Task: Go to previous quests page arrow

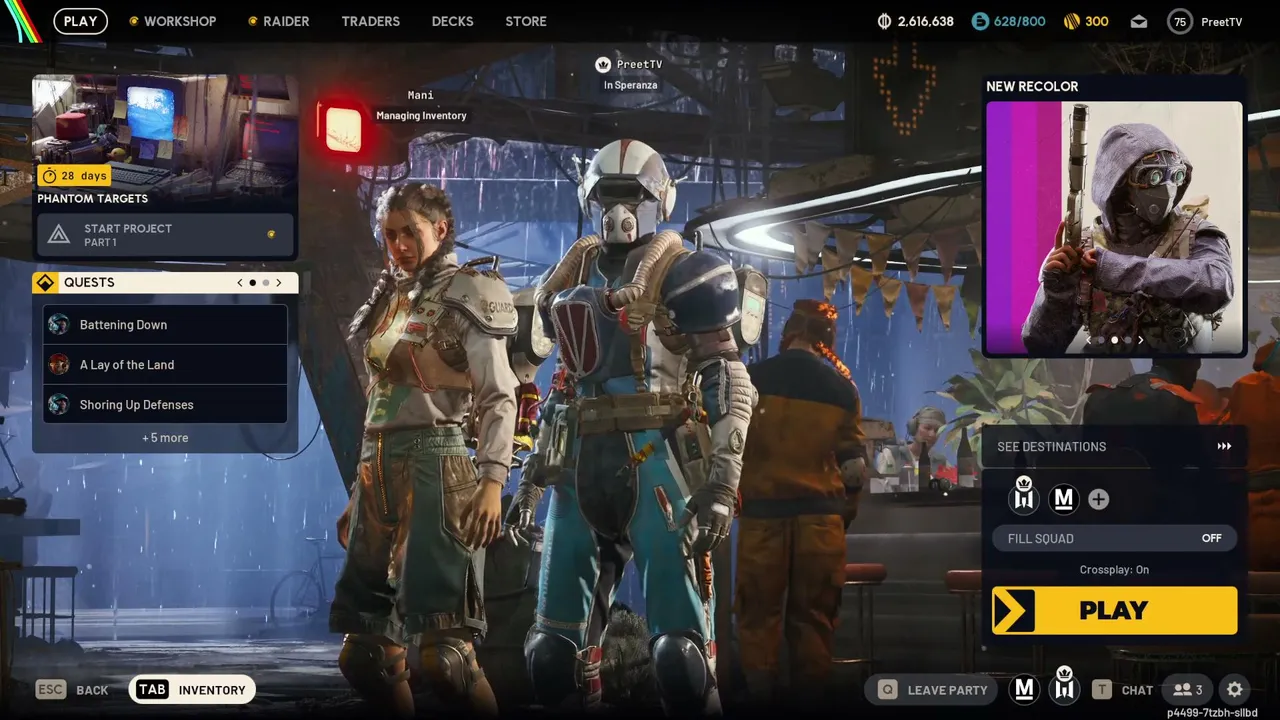Action: (x=240, y=283)
